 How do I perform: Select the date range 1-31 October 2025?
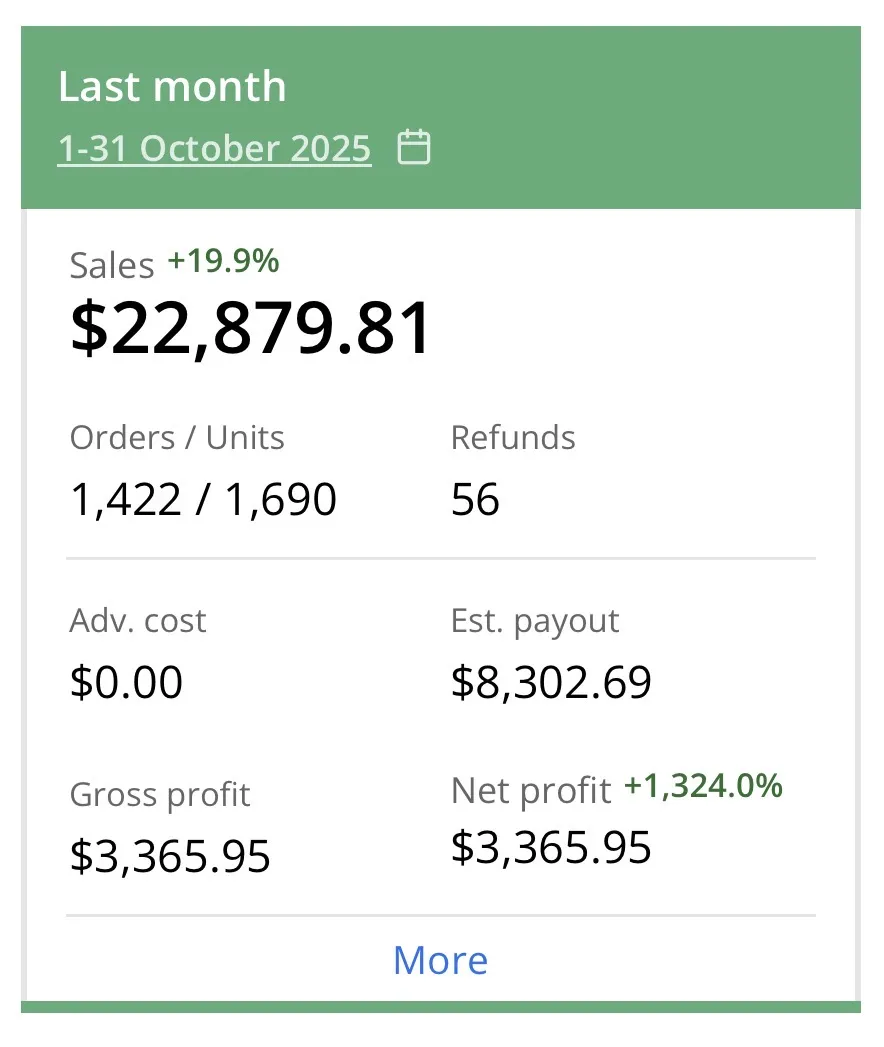click(x=213, y=148)
